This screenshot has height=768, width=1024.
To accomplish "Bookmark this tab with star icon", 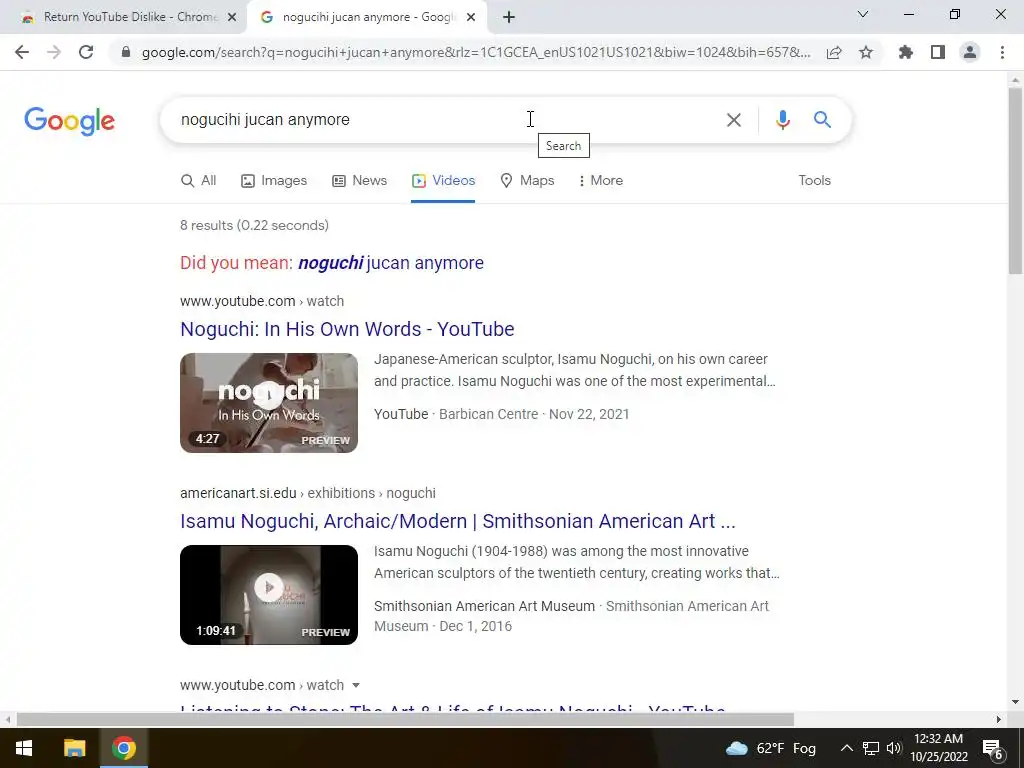I will click(x=866, y=52).
